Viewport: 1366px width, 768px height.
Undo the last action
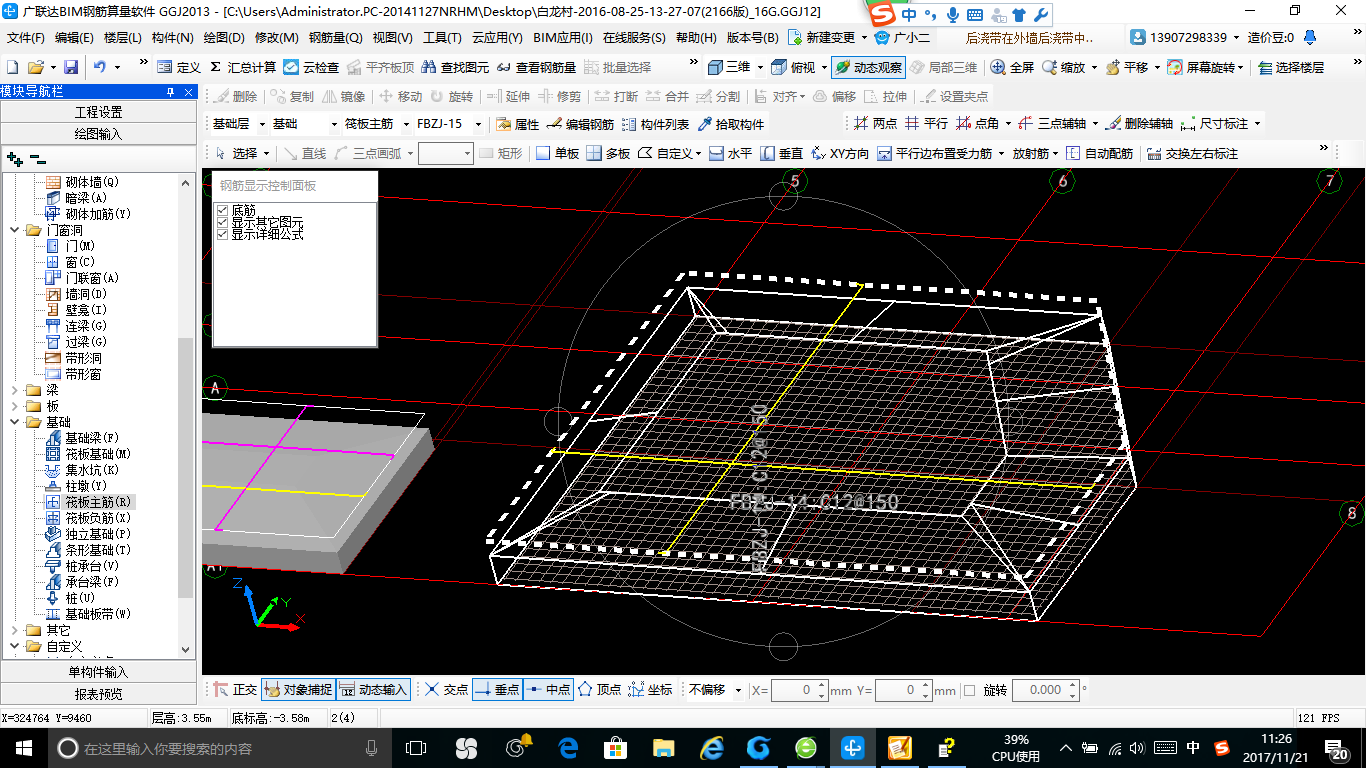point(100,67)
